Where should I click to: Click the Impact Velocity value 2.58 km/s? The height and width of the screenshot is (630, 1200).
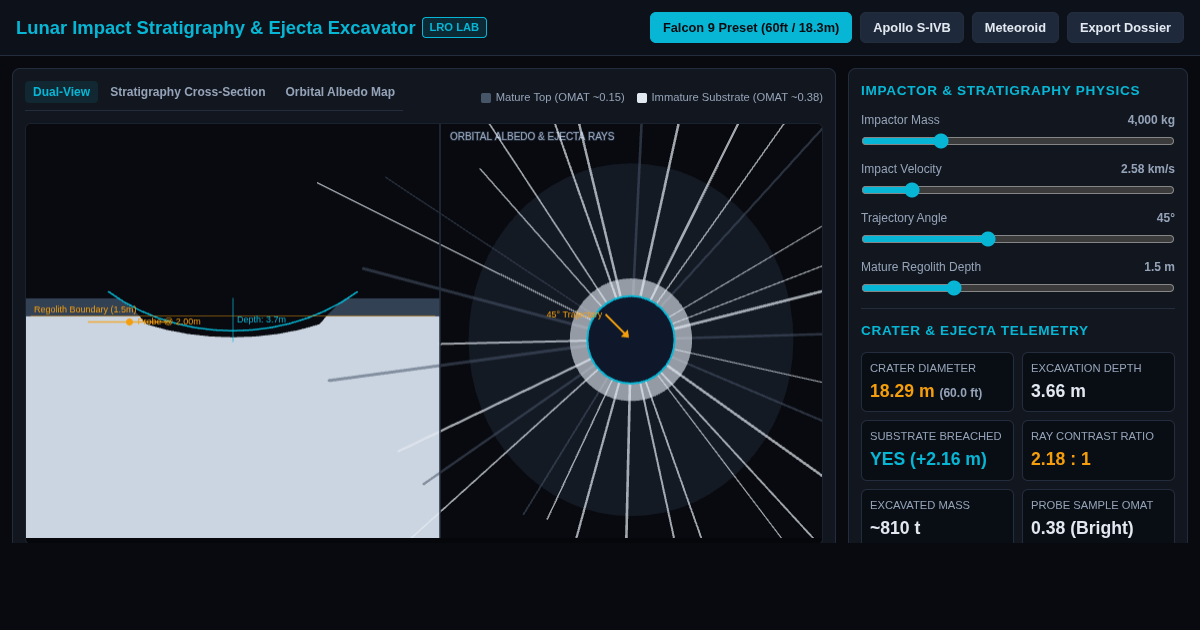[1148, 169]
